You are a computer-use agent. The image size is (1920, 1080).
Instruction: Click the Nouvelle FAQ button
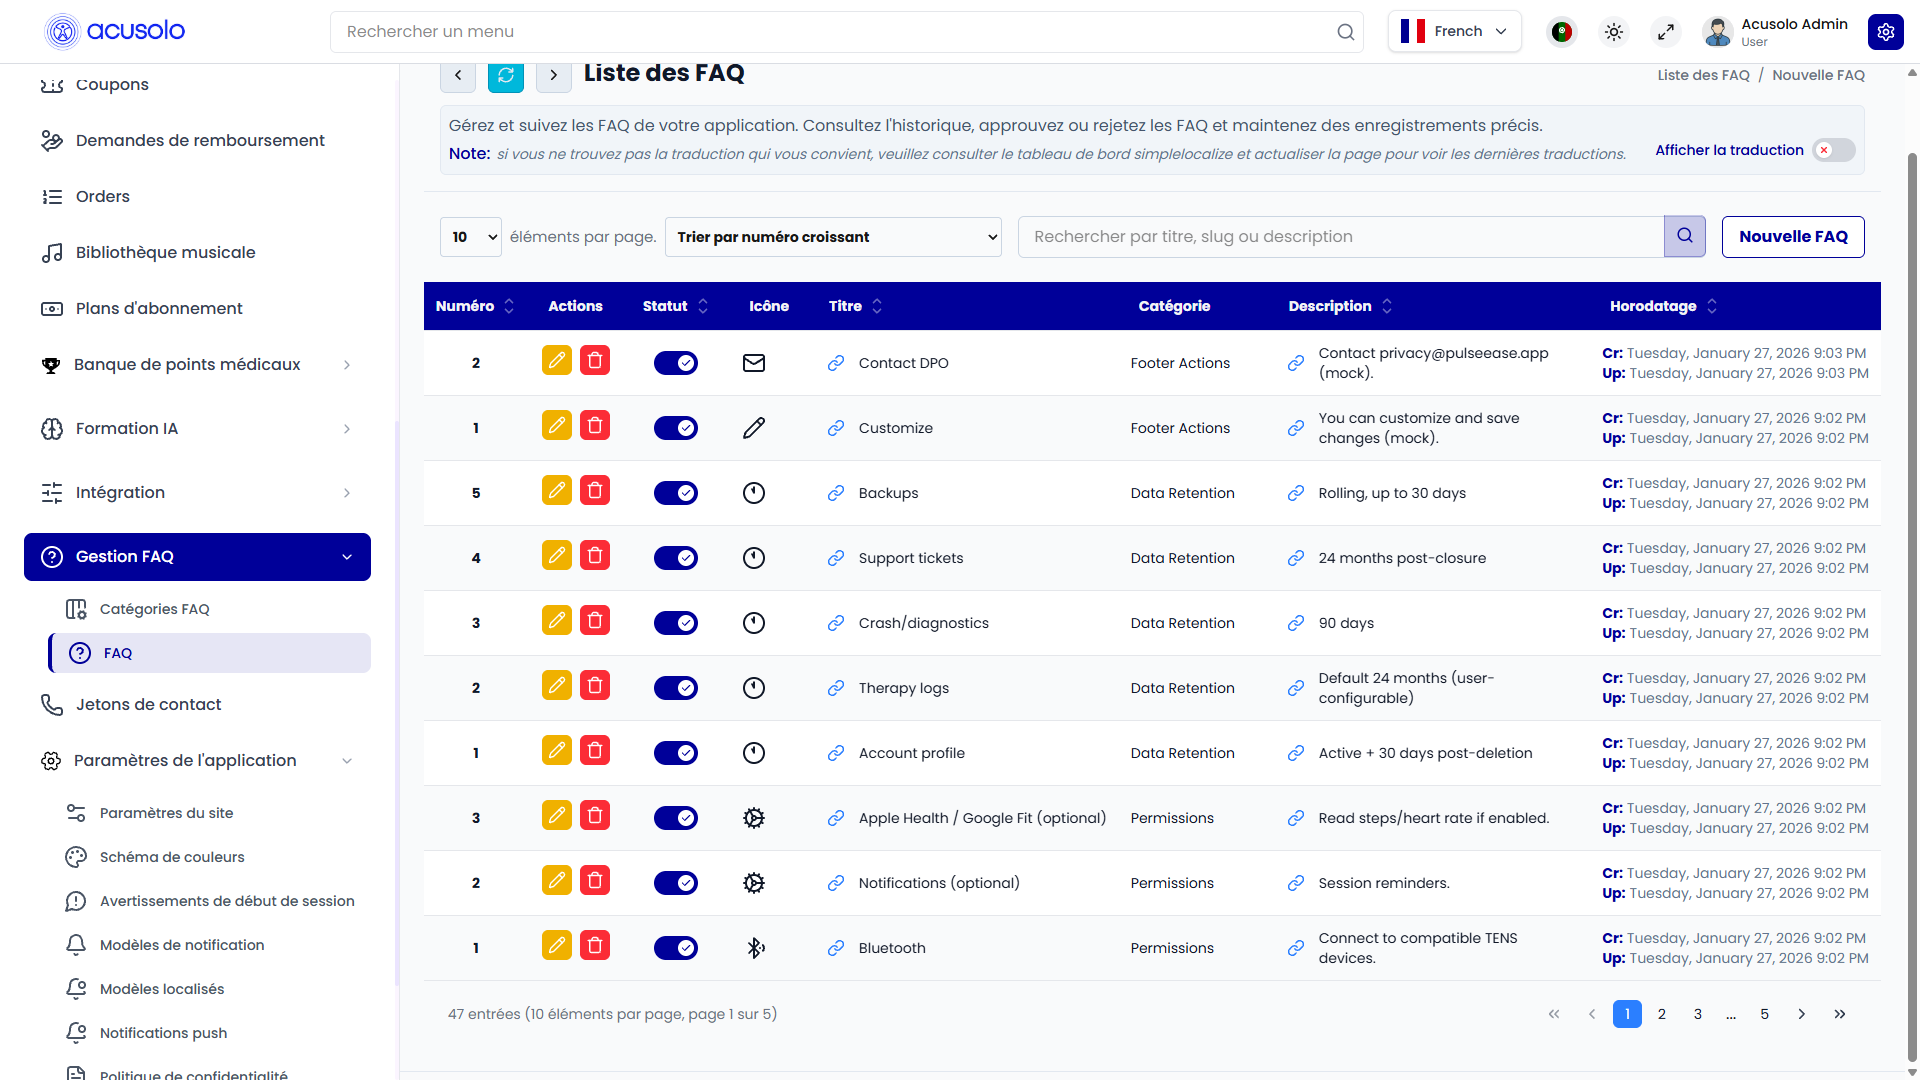coord(1793,237)
